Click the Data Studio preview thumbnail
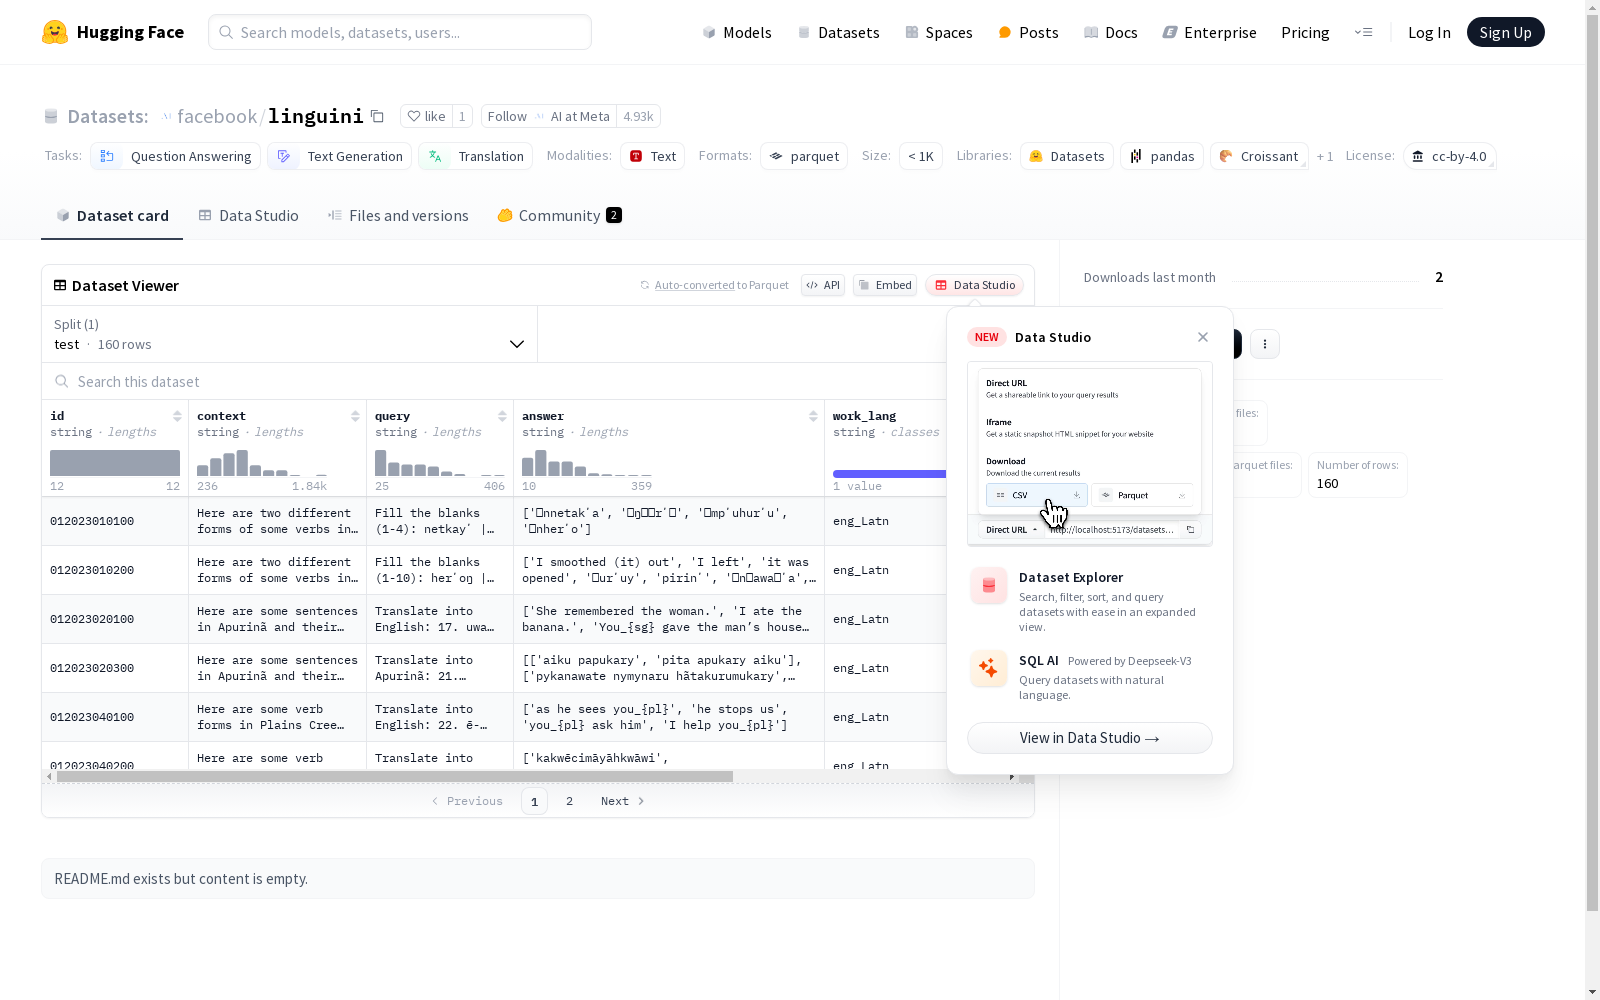Viewport: 1600px width, 1000px height. [1090, 454]
